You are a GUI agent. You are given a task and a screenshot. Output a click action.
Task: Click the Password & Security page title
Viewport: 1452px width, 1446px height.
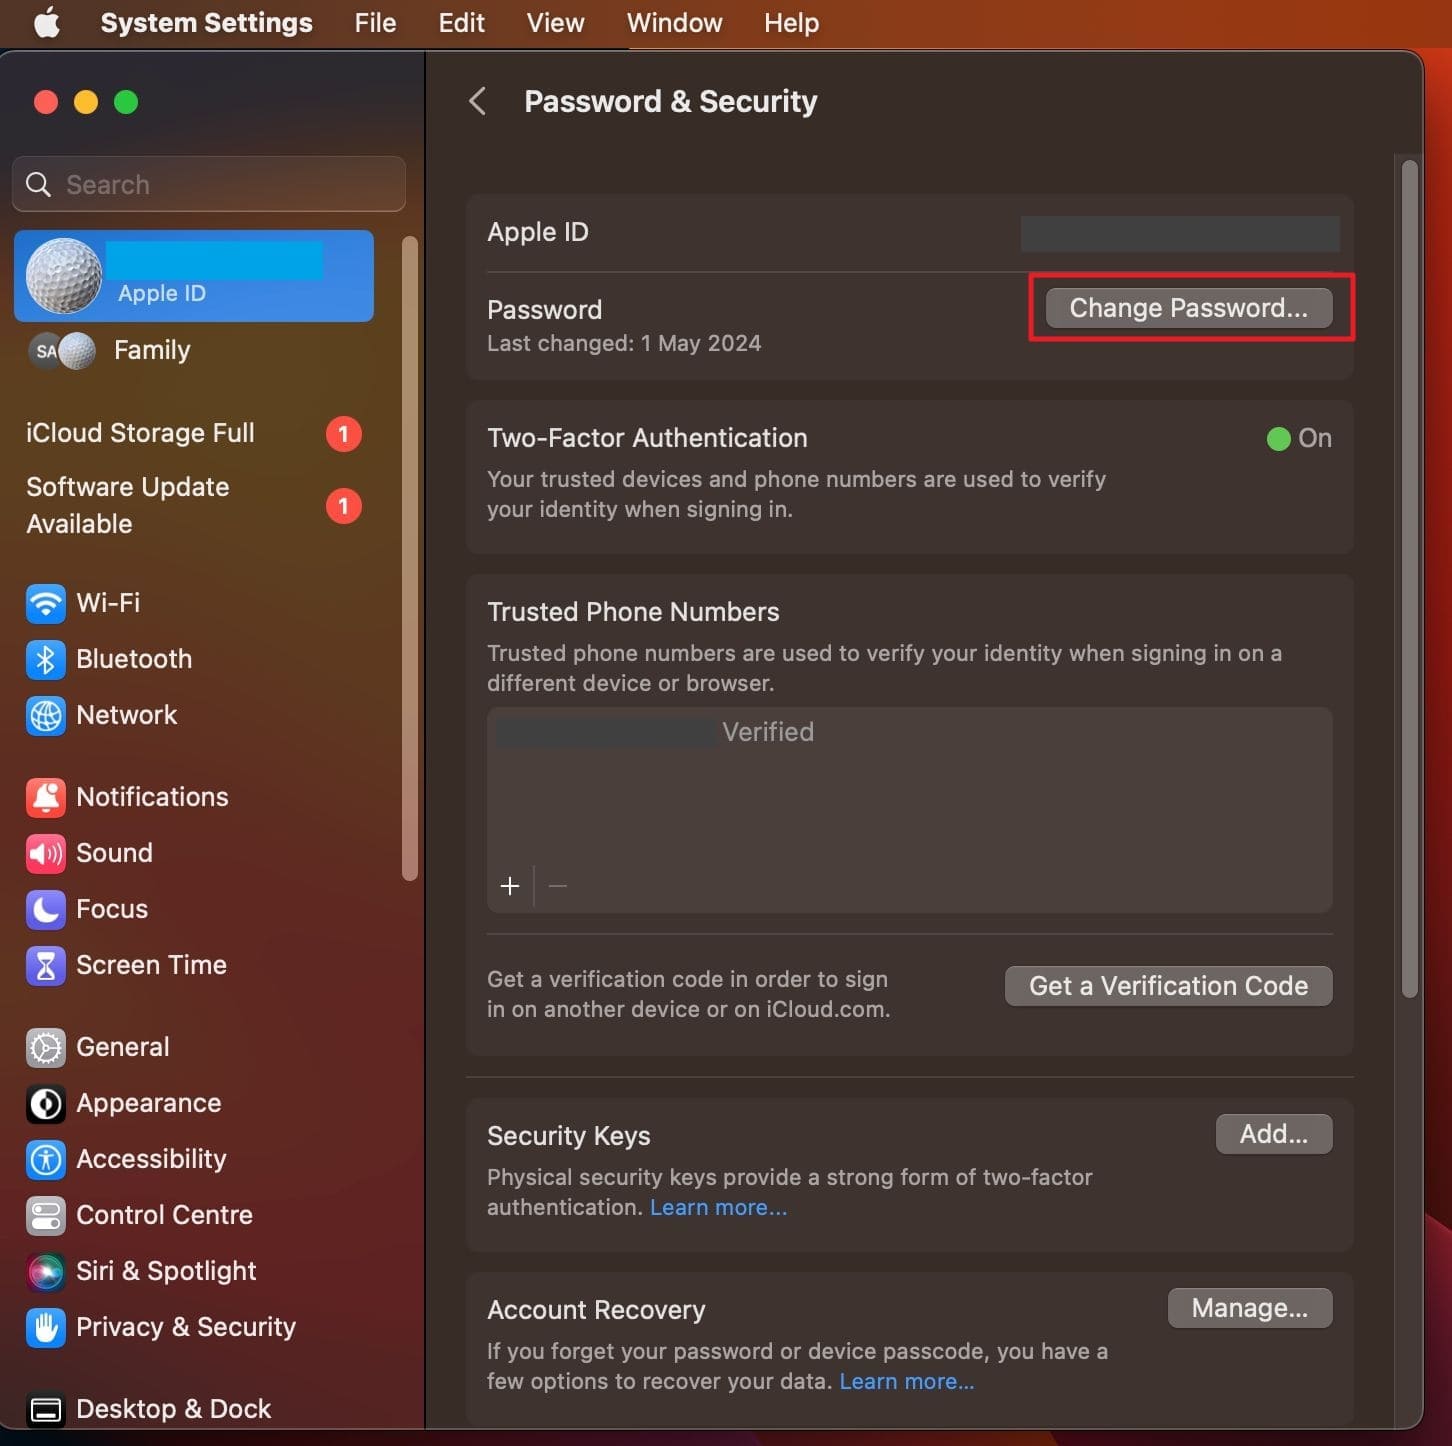click(x=671, y=101)
